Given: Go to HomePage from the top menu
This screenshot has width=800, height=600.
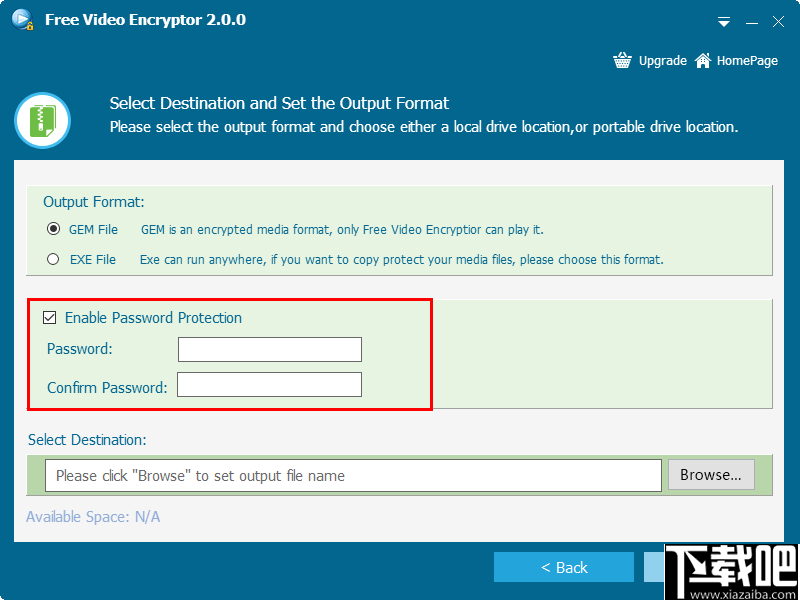Looking at the screenshot, I should (x=745, y=60).
